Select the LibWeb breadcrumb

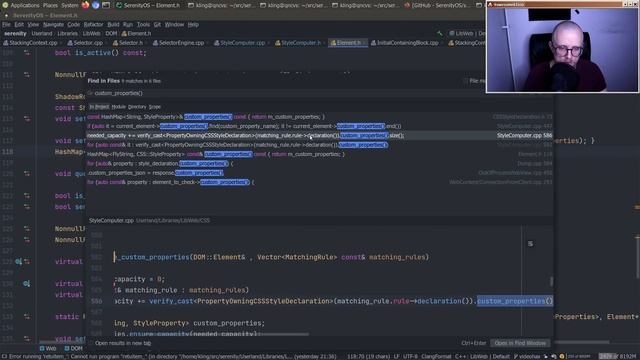click(x=91, y=33)
